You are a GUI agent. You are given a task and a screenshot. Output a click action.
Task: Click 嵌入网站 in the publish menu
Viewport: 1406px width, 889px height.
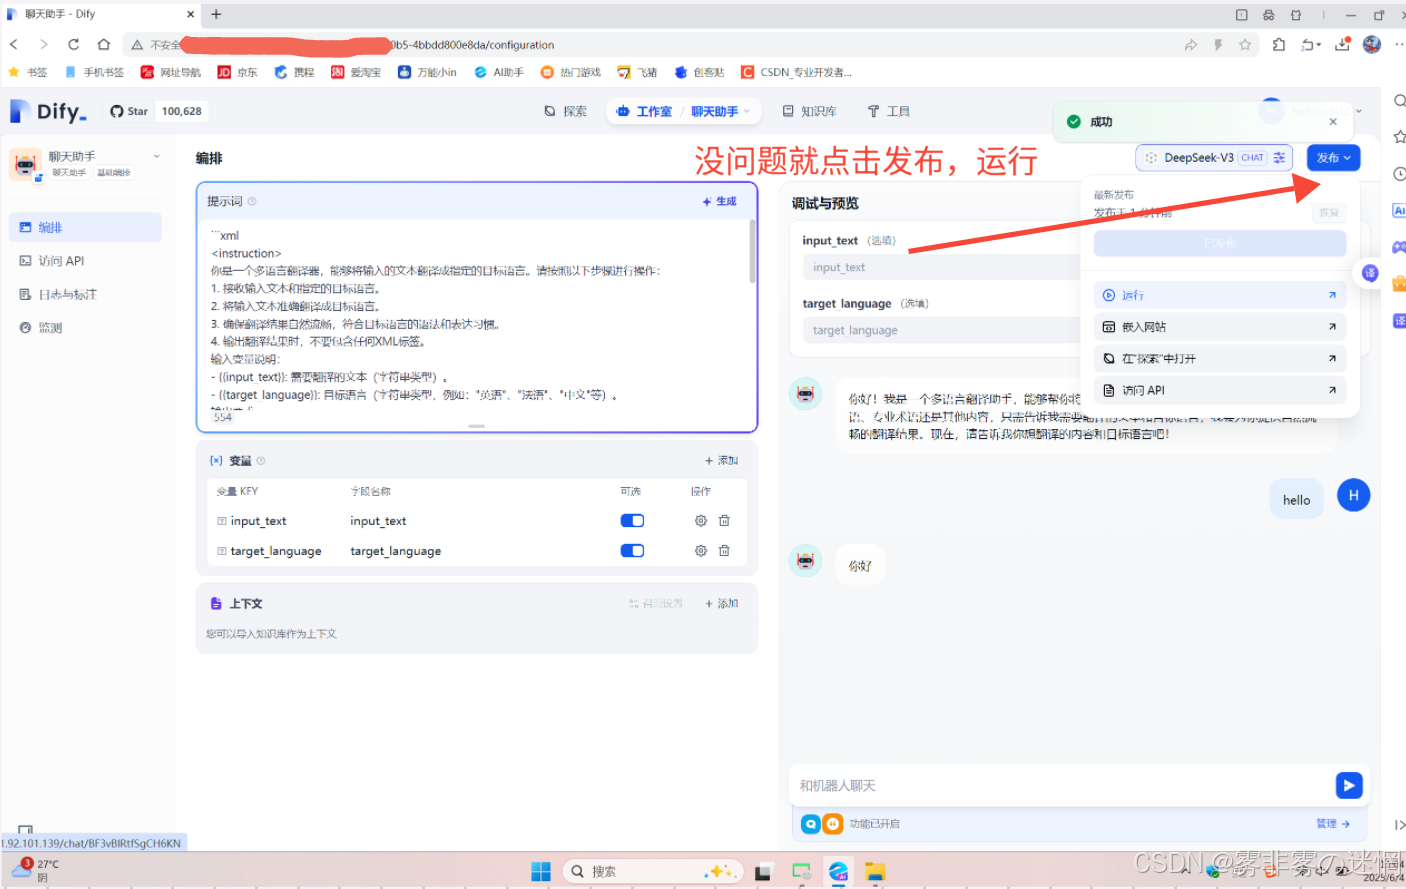[x=1219, y=327]
